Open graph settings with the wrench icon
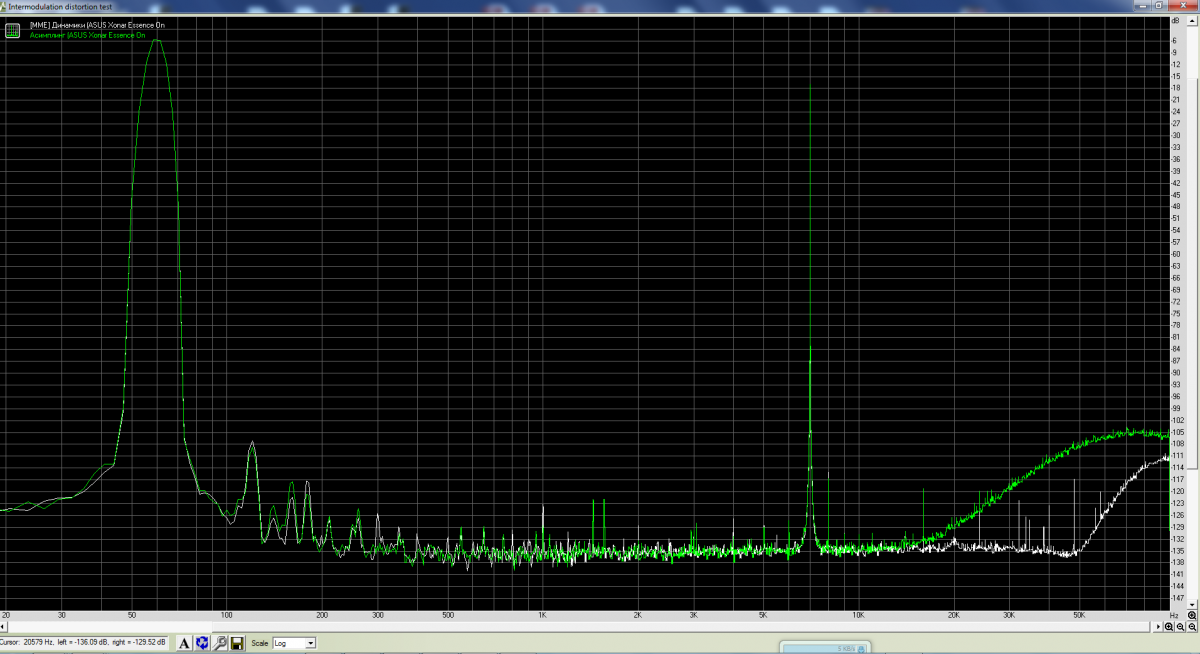 click(219, 643)
